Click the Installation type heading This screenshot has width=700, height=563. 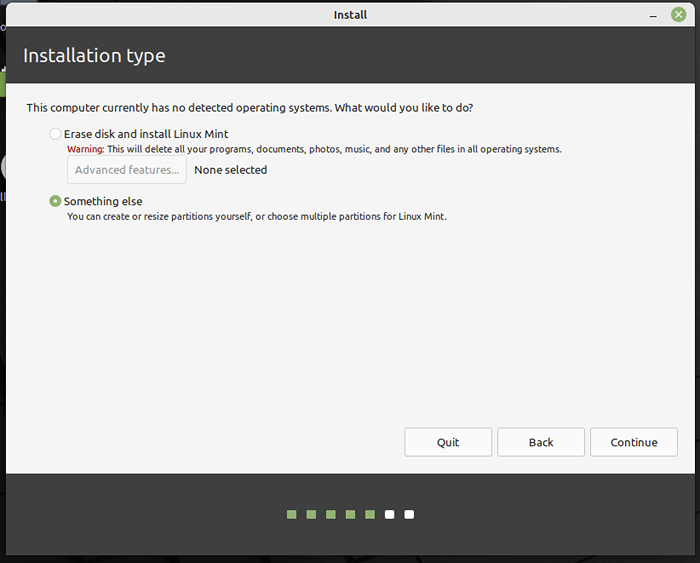coord(94,56)
